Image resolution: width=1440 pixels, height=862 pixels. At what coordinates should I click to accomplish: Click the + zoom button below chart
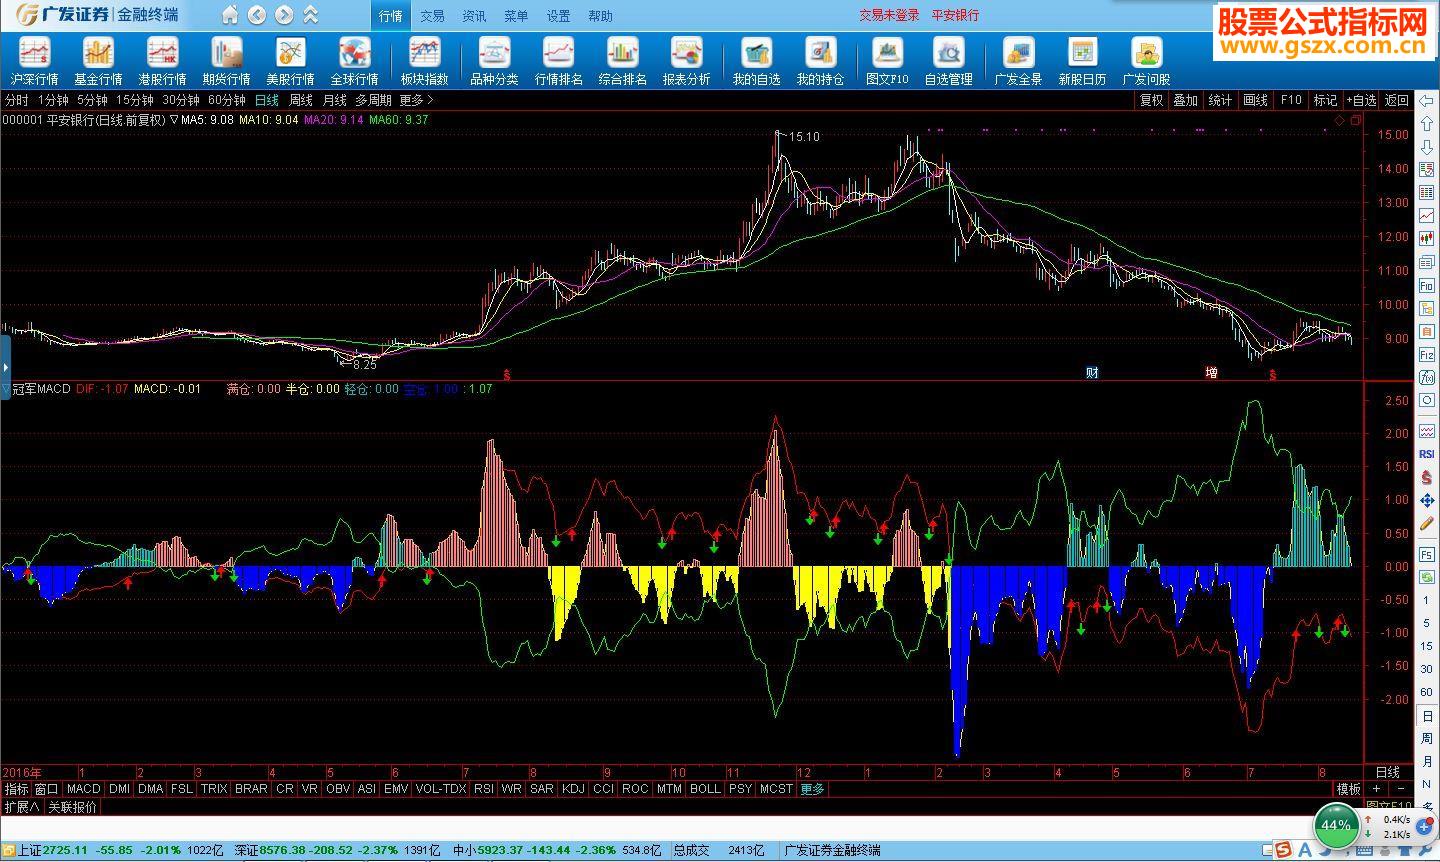coord(1376,789)
